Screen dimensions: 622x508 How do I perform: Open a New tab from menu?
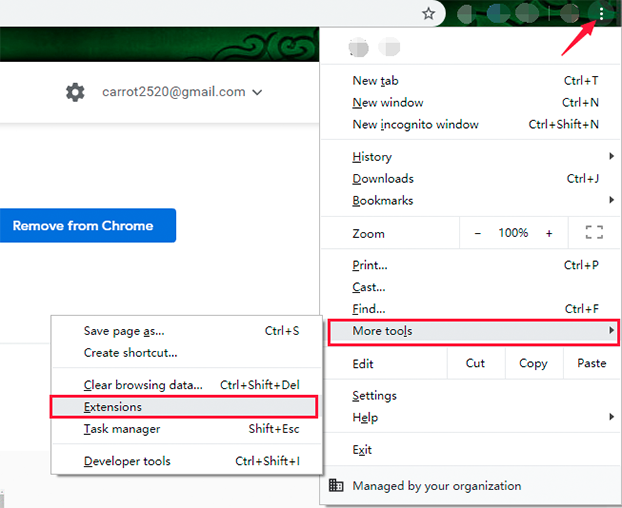click(470, 81)
